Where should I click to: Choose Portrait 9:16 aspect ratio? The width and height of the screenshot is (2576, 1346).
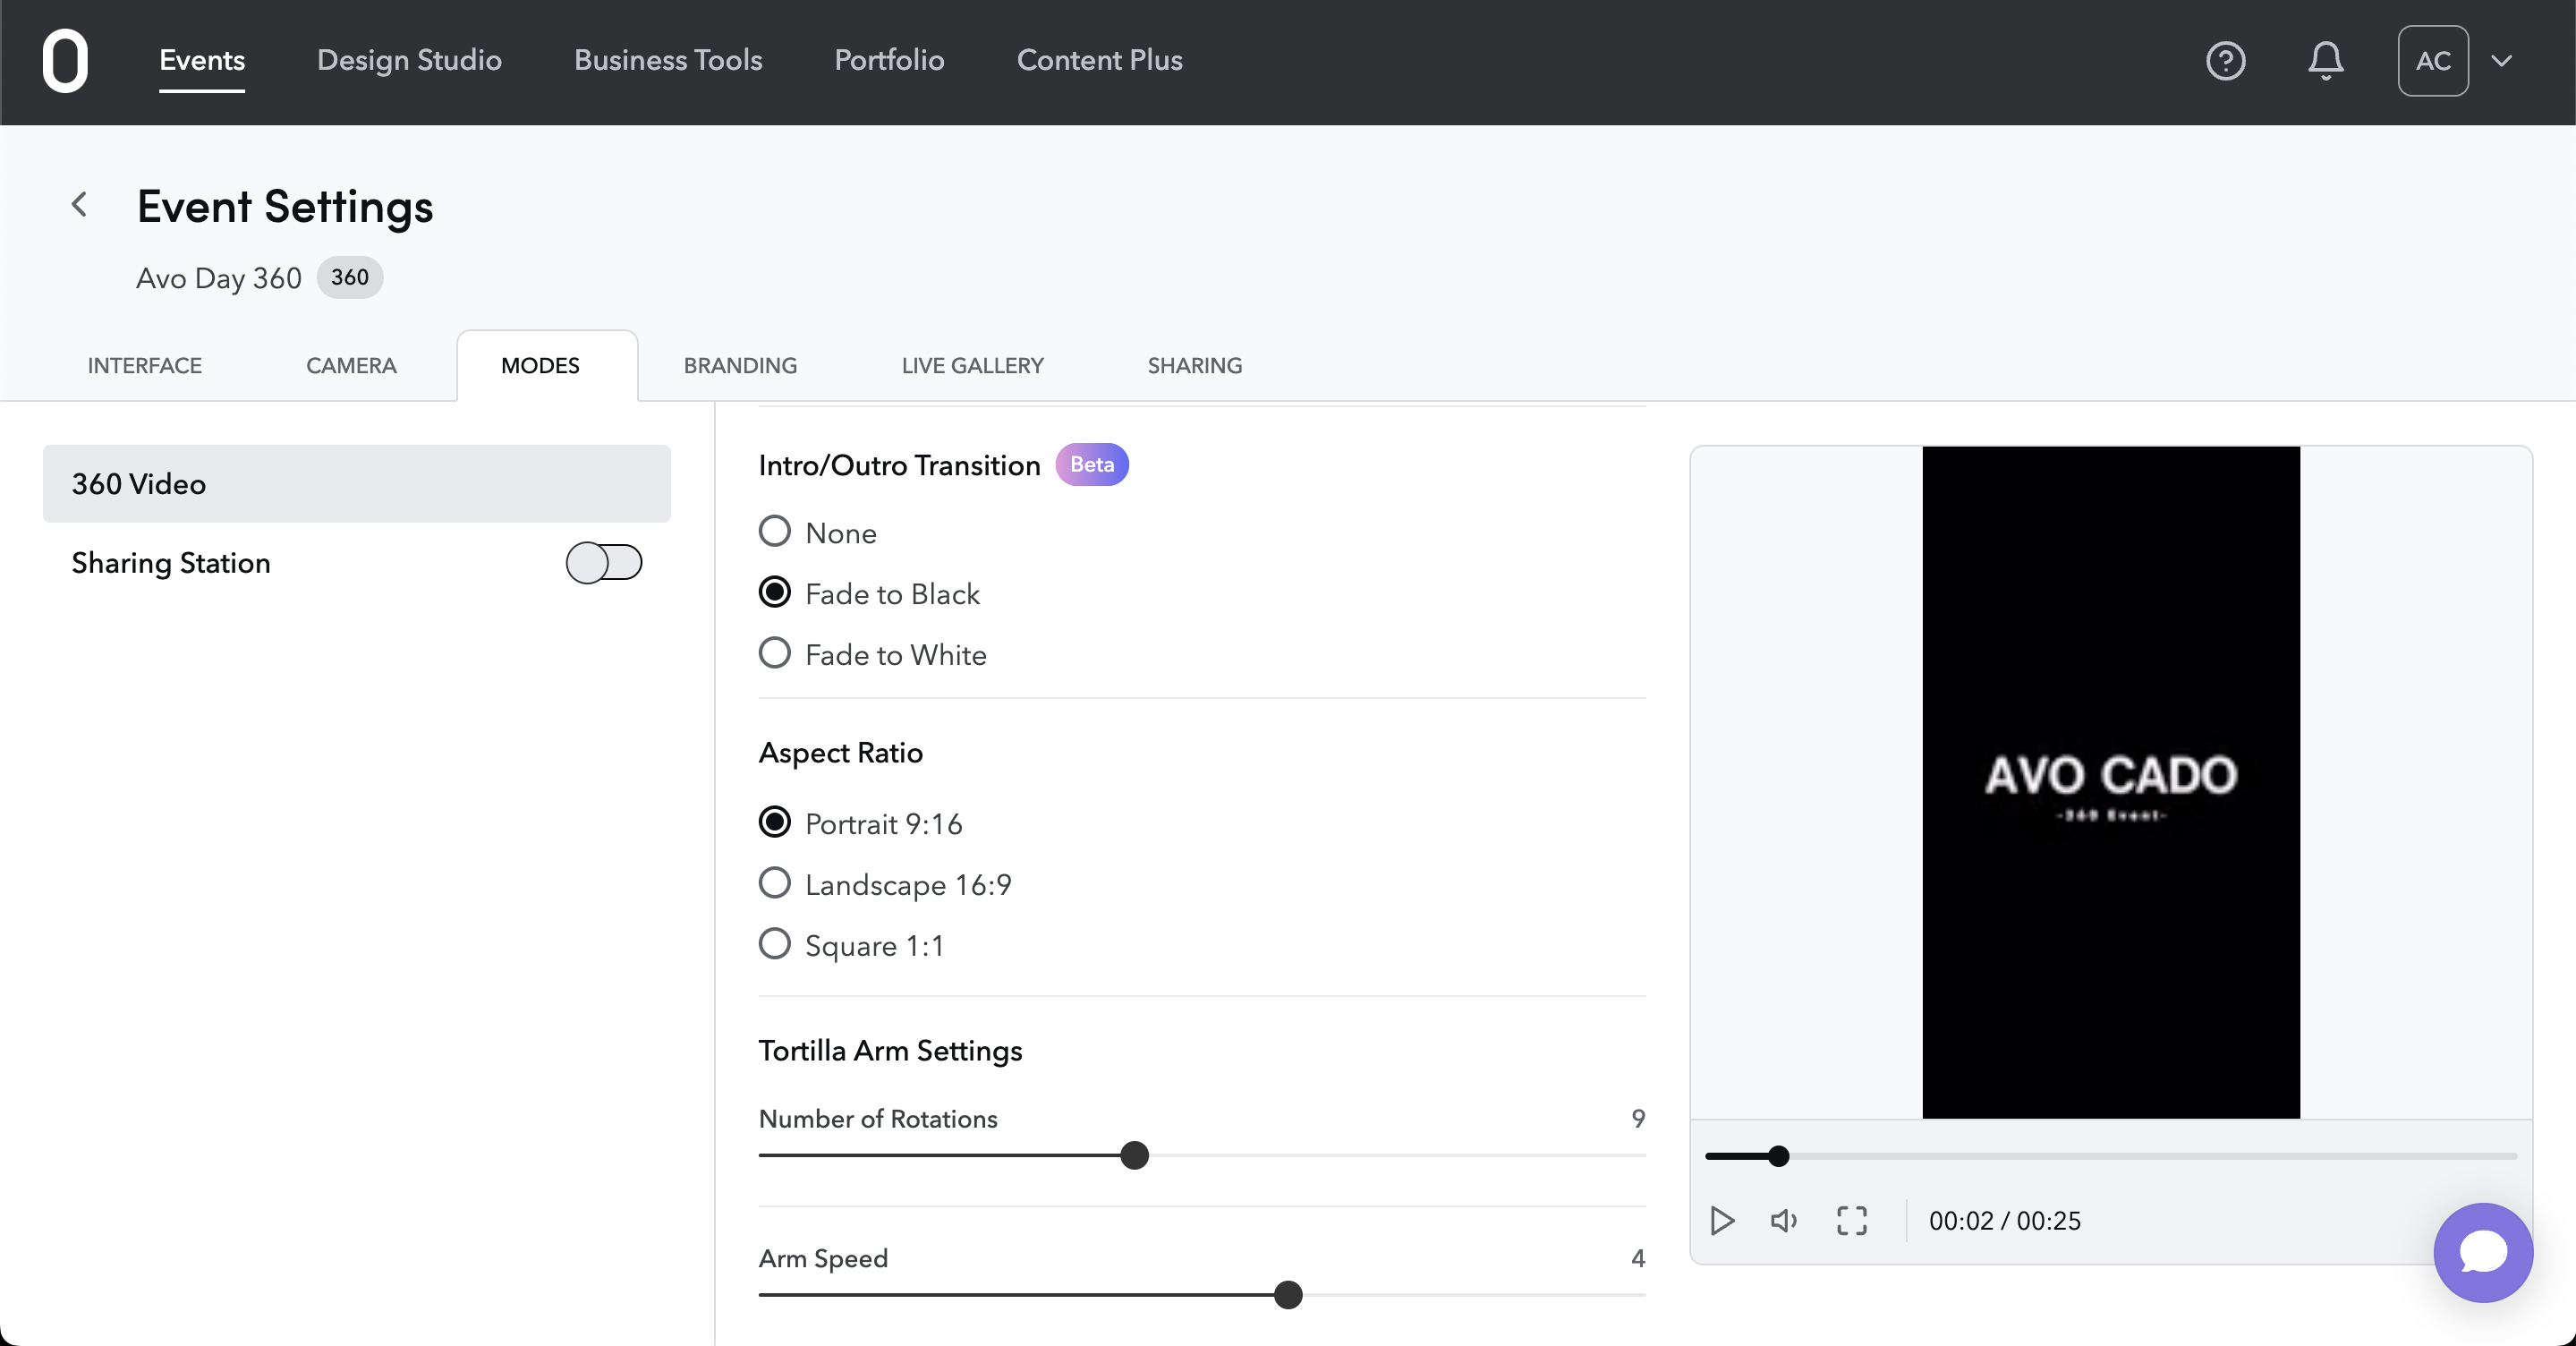coord(774,822)
